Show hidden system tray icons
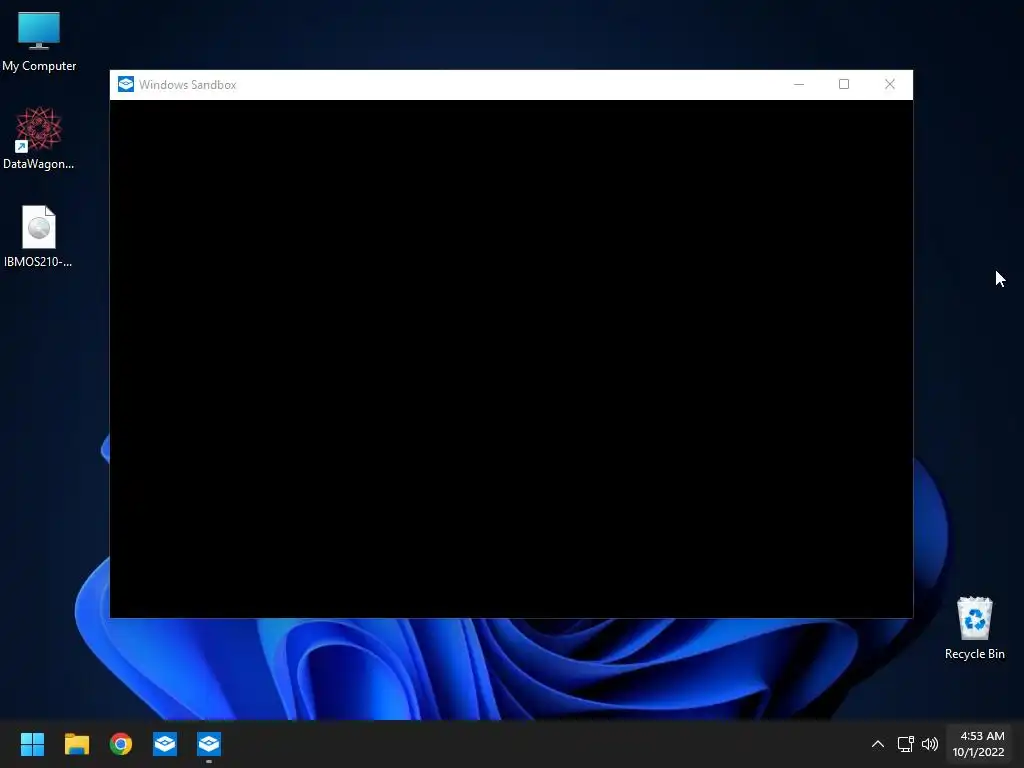 point(878,744)
